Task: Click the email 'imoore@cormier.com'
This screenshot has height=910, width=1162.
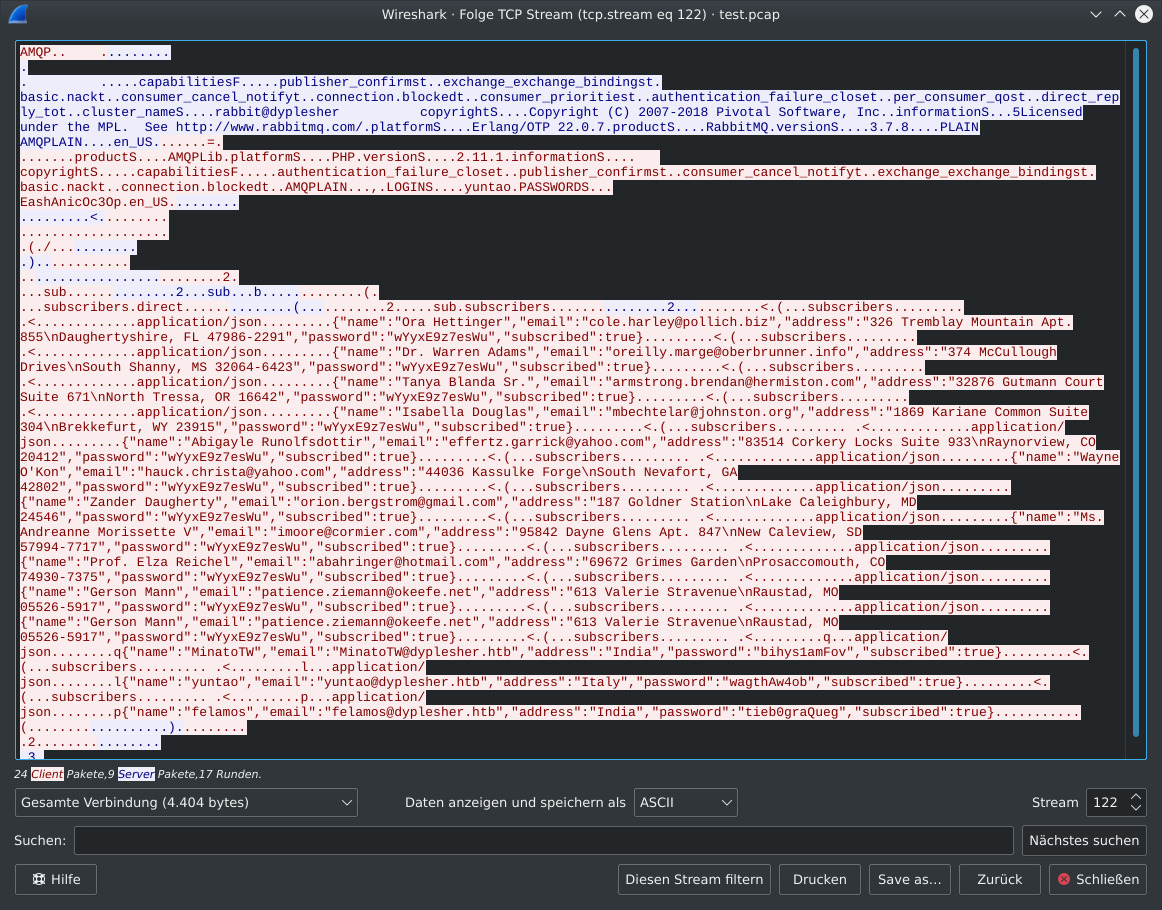Action: click(x=348, y=532)
